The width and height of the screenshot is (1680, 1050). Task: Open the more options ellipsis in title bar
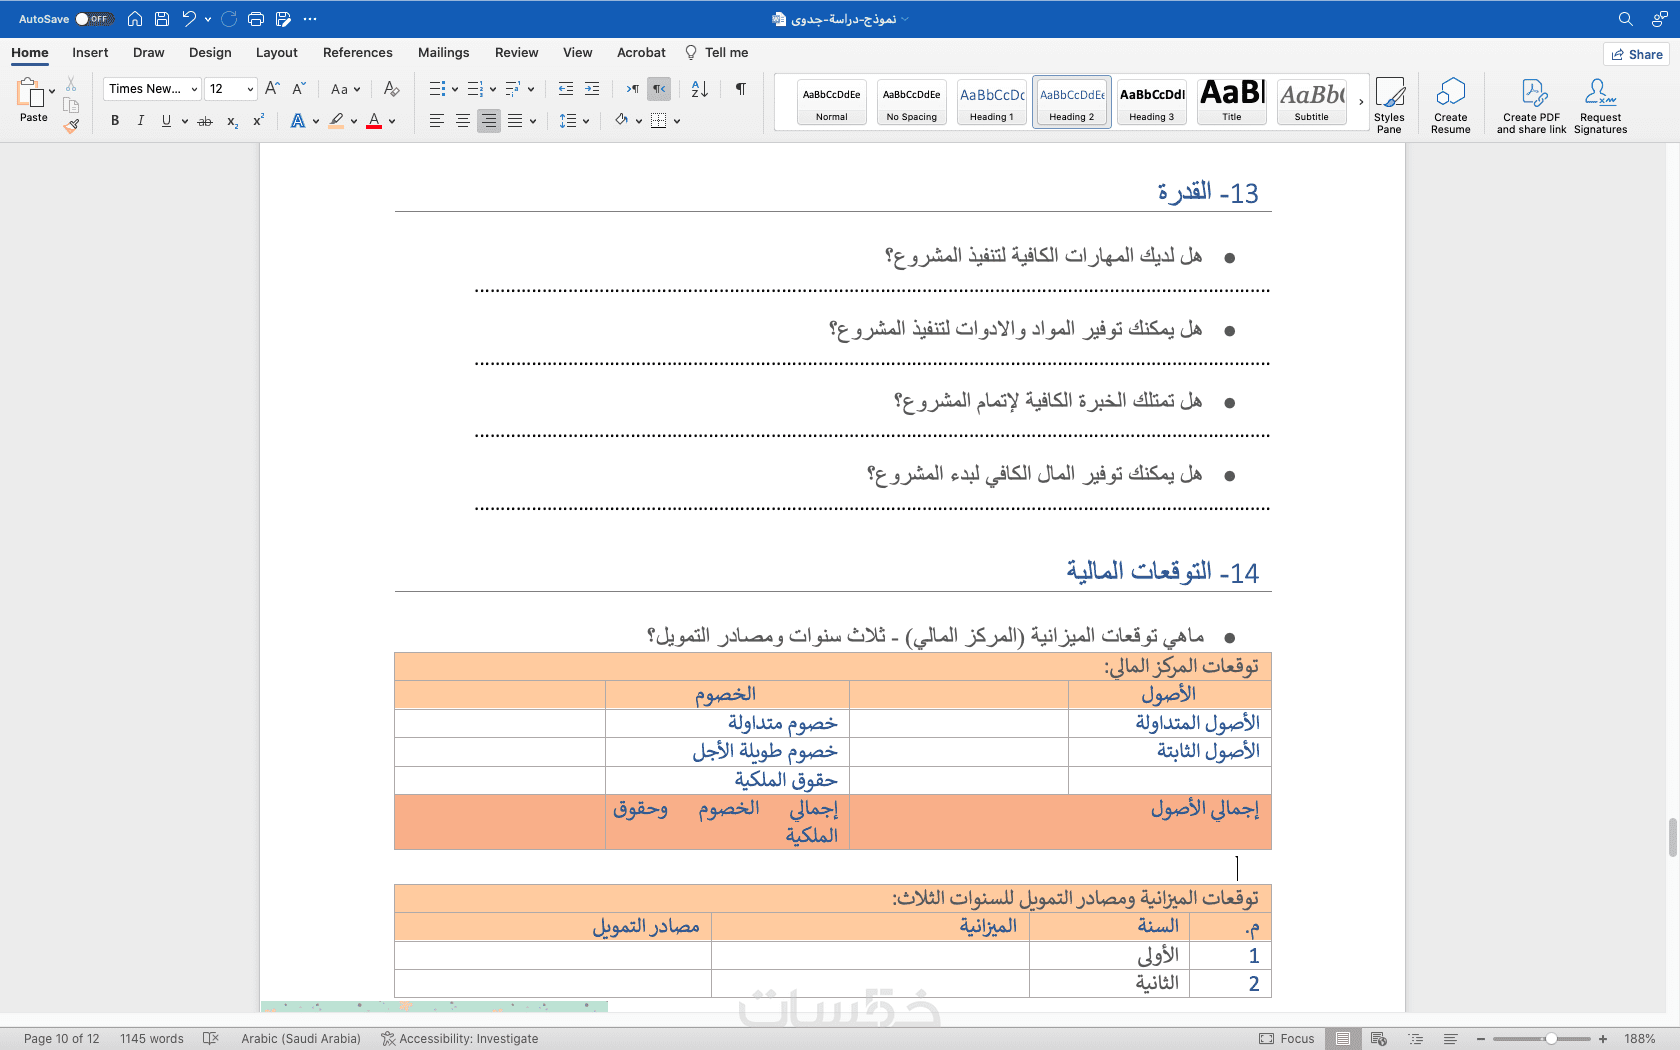310,19
